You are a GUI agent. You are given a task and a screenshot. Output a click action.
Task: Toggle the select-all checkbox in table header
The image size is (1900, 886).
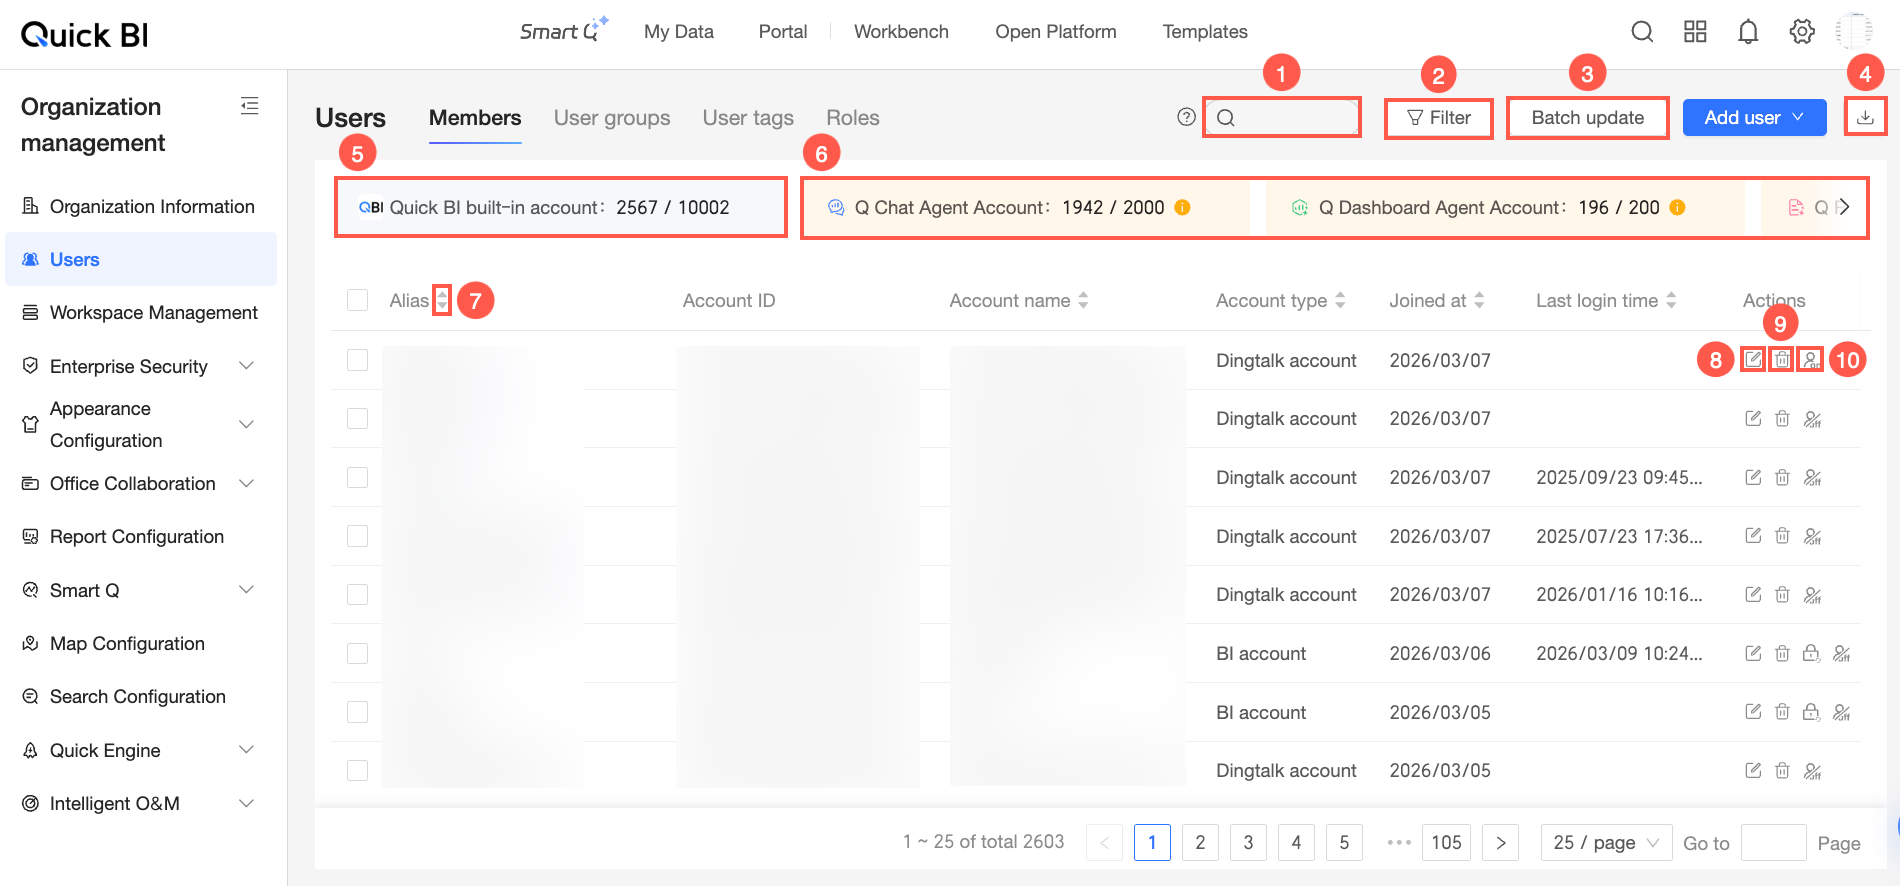click(x=357, y=300)
